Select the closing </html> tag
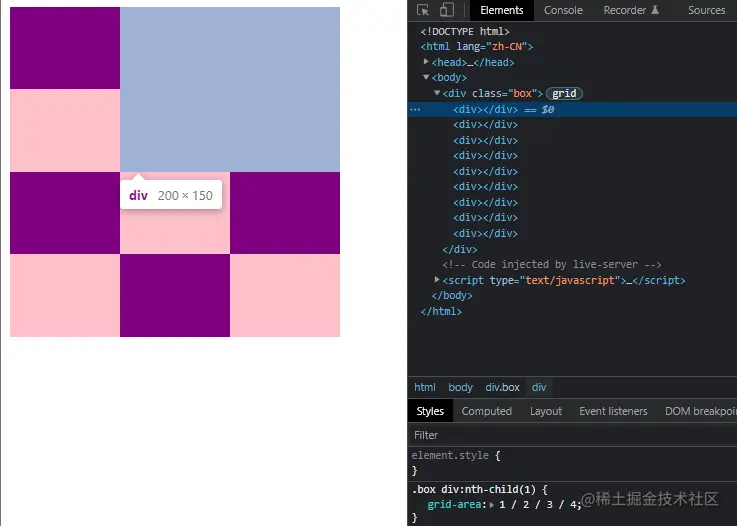 pos(441,311)
